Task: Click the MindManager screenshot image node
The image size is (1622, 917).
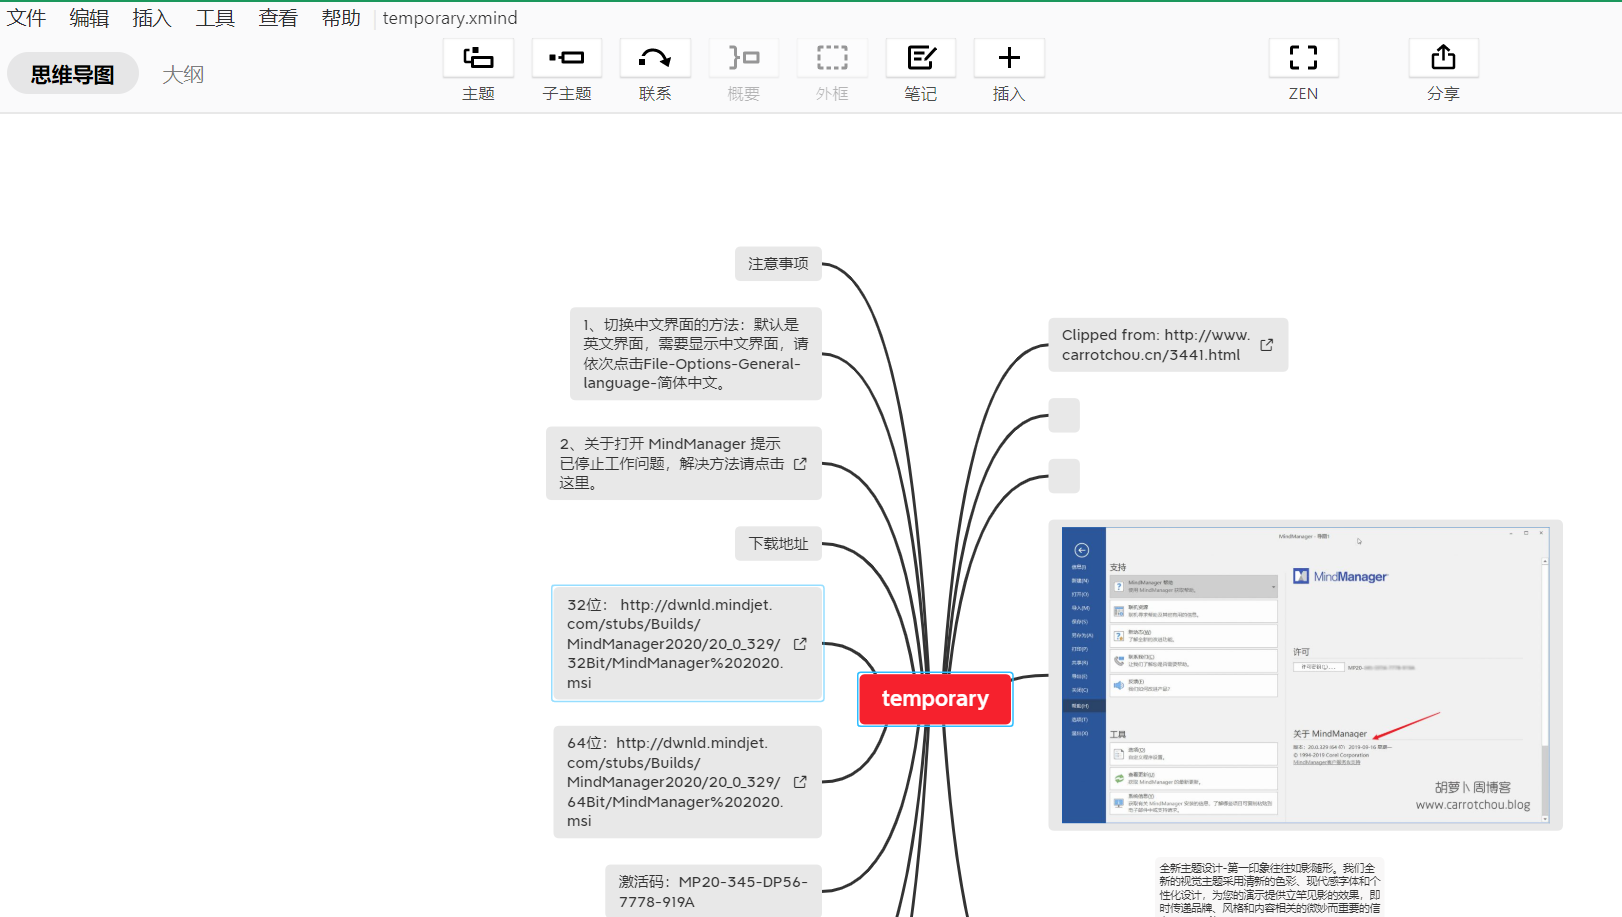Action: (x=1304, y=673)
